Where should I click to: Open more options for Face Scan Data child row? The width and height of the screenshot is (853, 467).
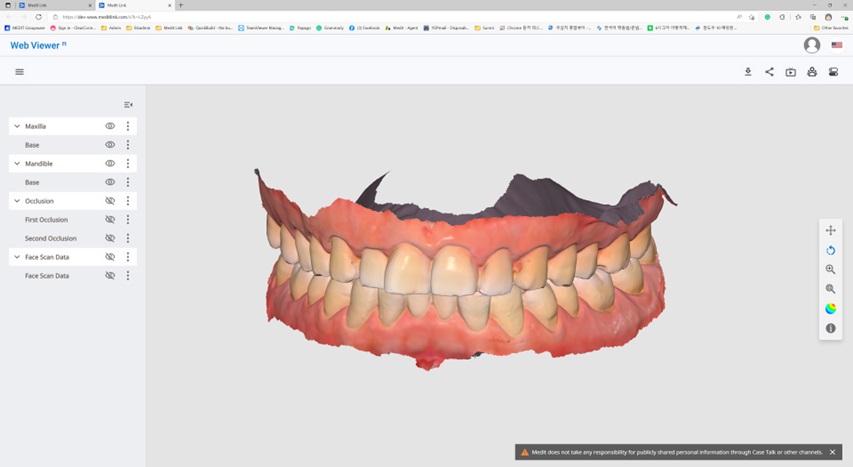pos(128,275)
